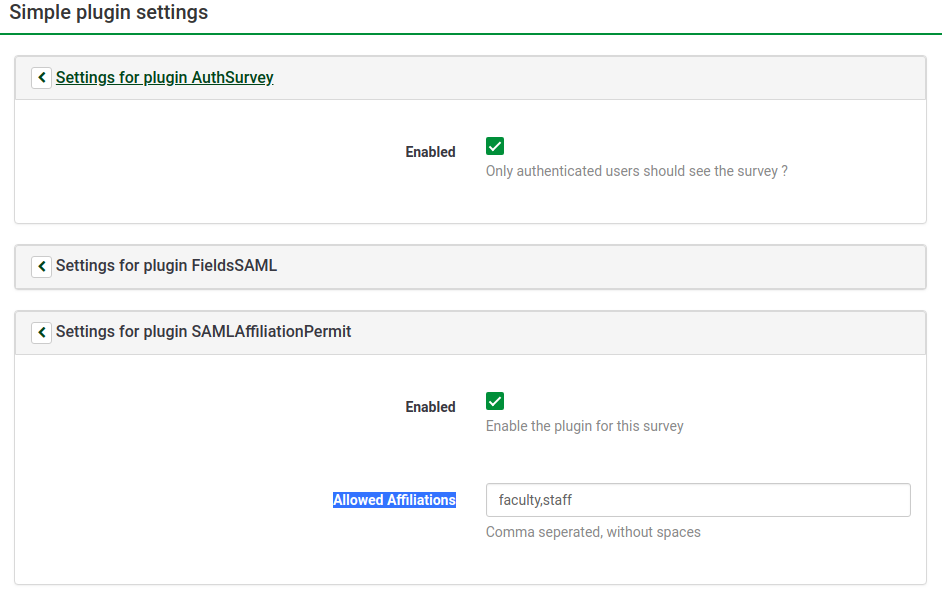Viewport: 943px width, 594px height.
Task: Disable the SAMLAffiliationPermit Enabled checkbox
Action: pos(495,401)
